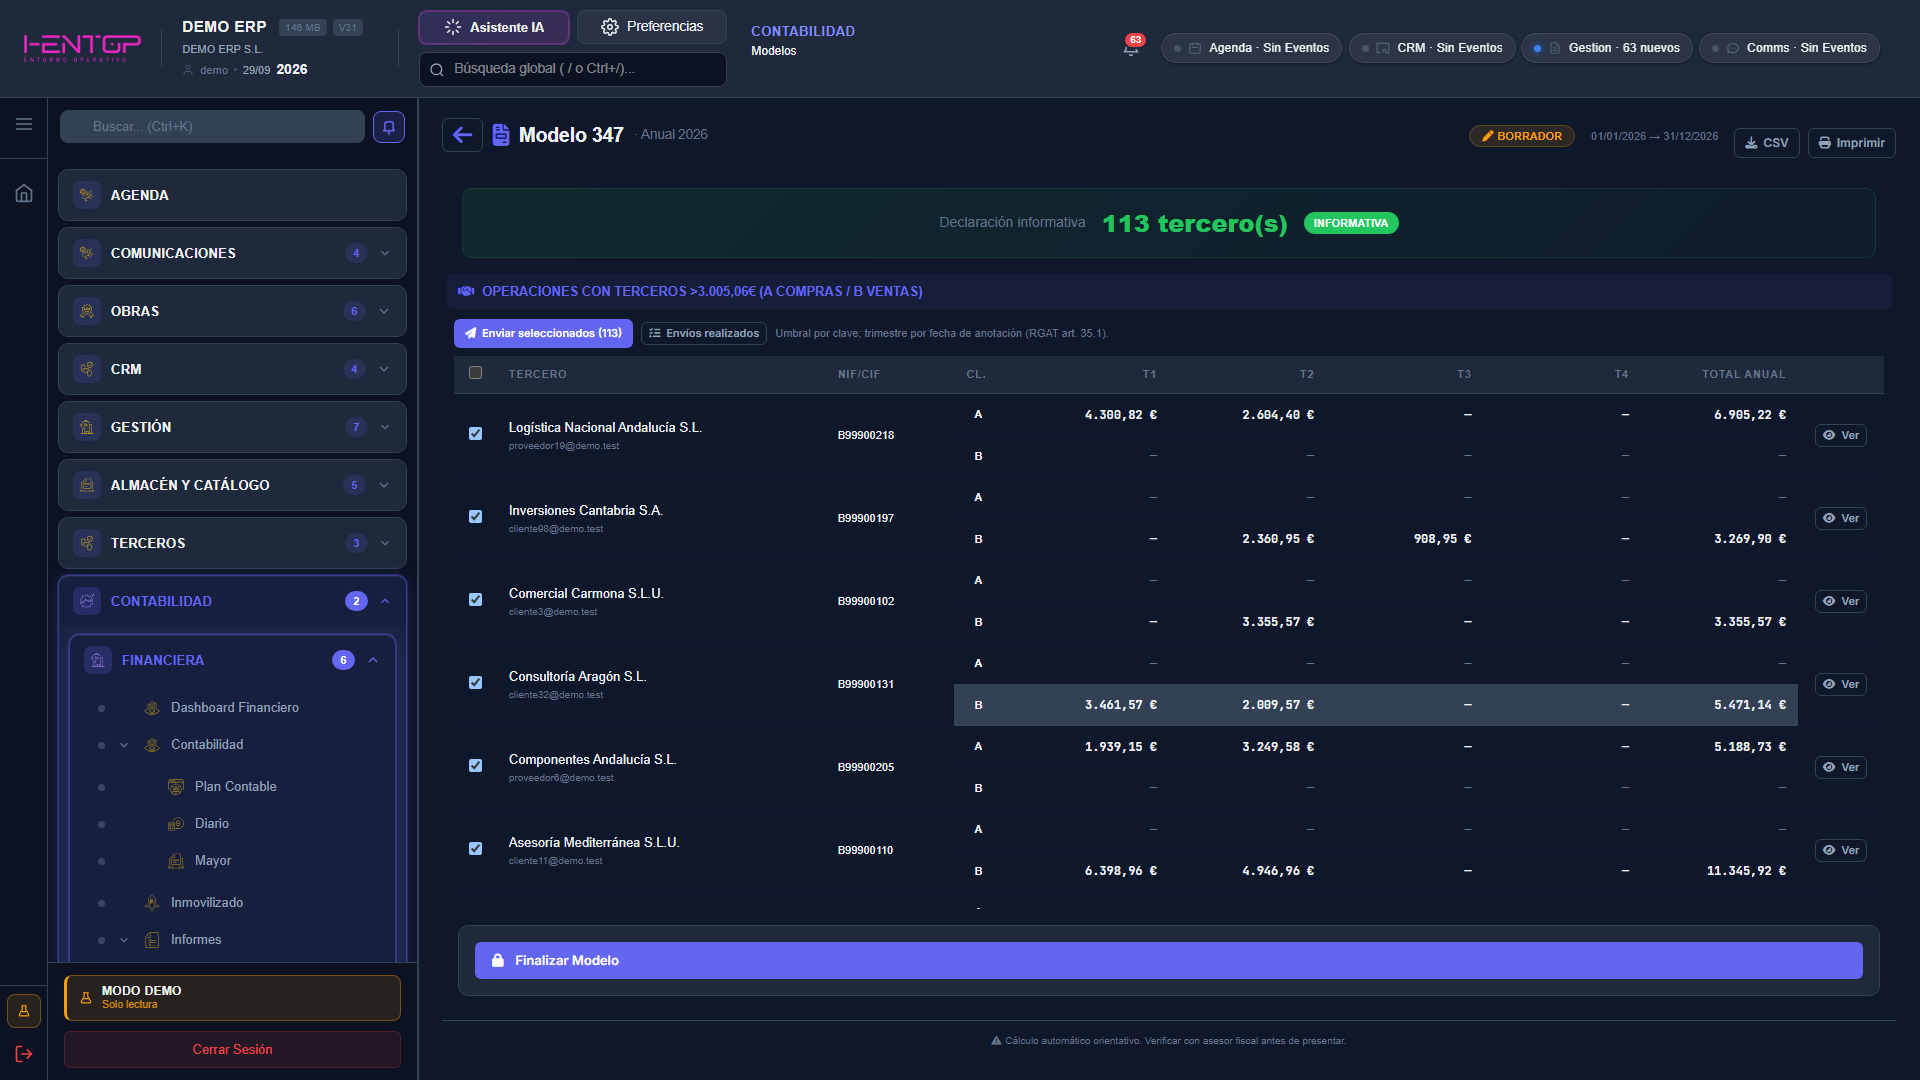Image resolution: width=1920 pixels, height=1080 pixels.
Task: Export using the CSV button
Action: coord(1767,143)
